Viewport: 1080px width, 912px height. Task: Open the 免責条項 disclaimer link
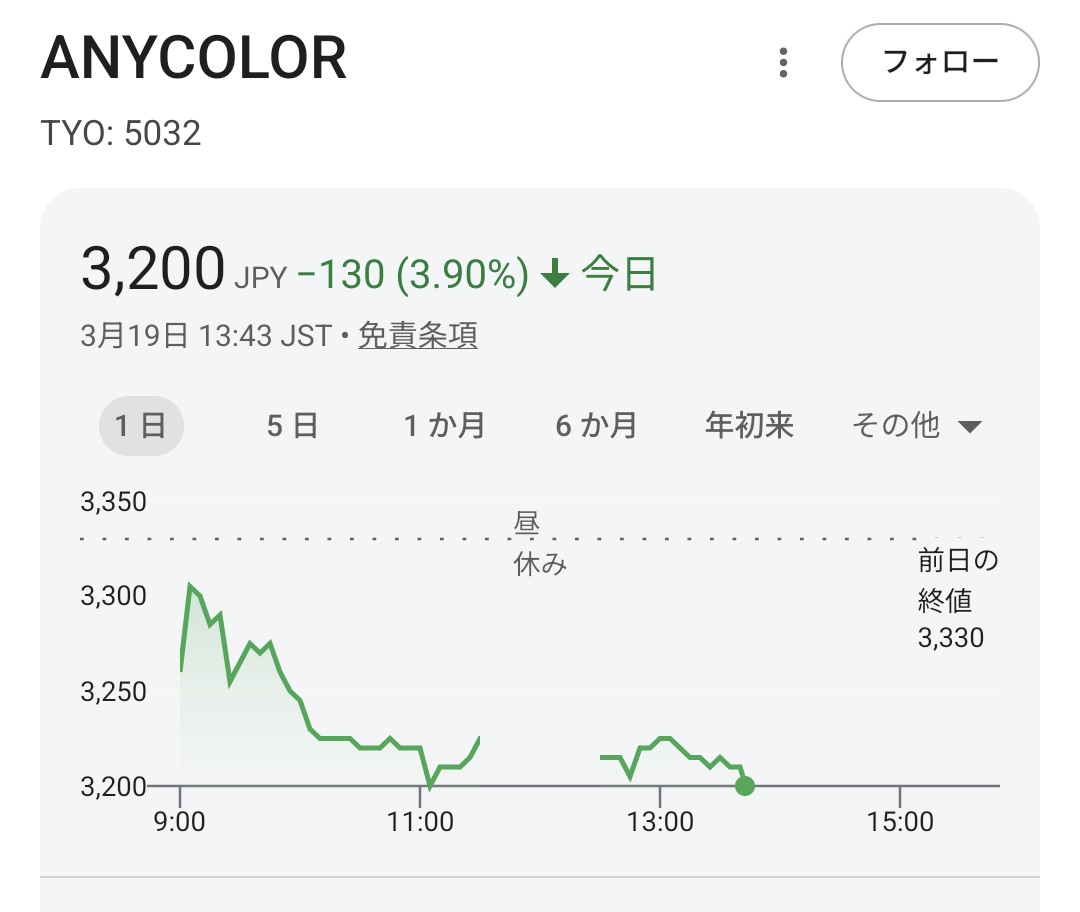[x=417, y=336]
